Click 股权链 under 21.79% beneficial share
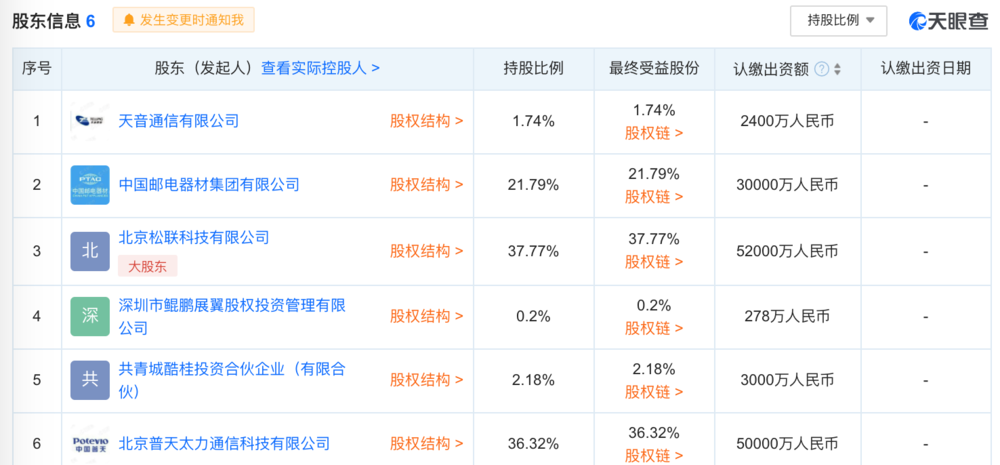This screenshot has width=1000, height=465. pyautogui.click(x=654, y=197)
